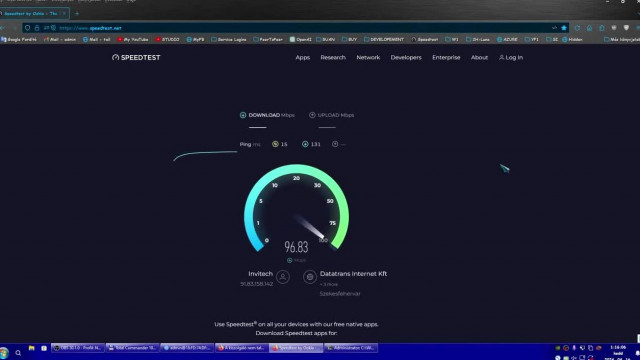This screenshot has height=360, width=640.
Task: Close the Speedtest by Ookla tab
Action: 64,13
